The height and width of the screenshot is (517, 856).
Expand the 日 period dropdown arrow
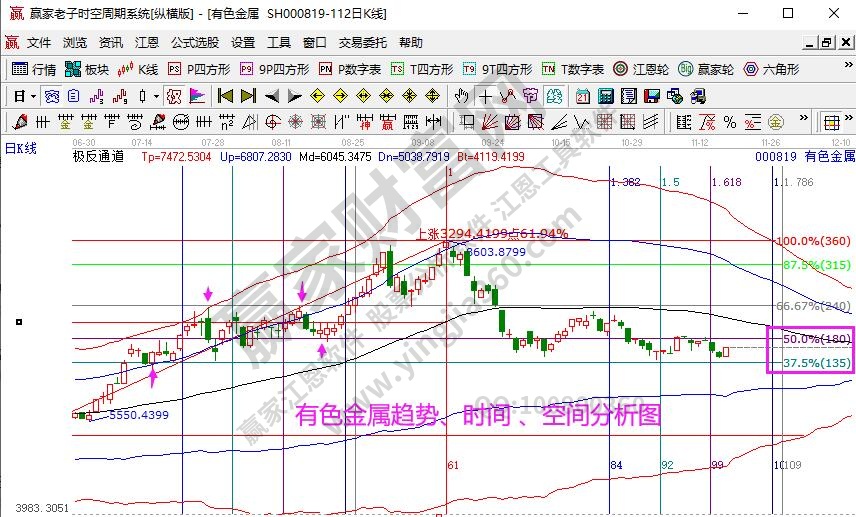(33, 96)
